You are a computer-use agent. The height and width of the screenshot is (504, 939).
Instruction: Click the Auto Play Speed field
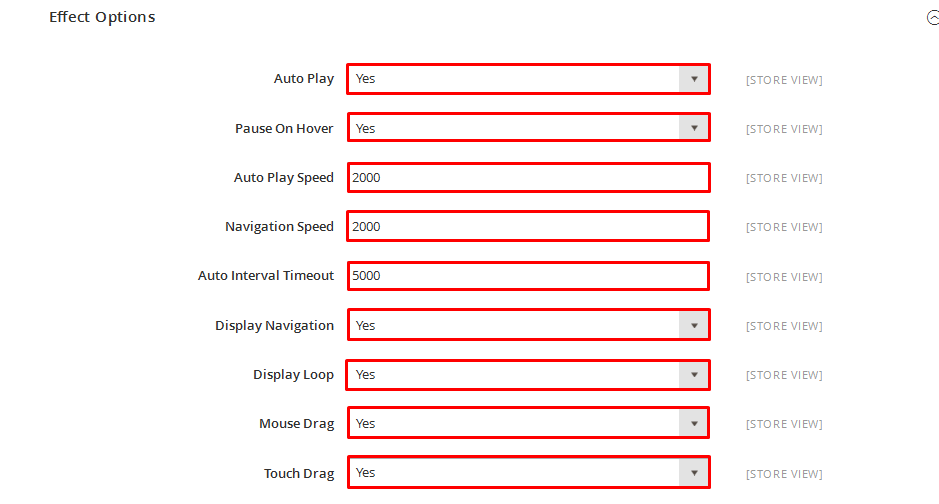[x=528, y=177]
